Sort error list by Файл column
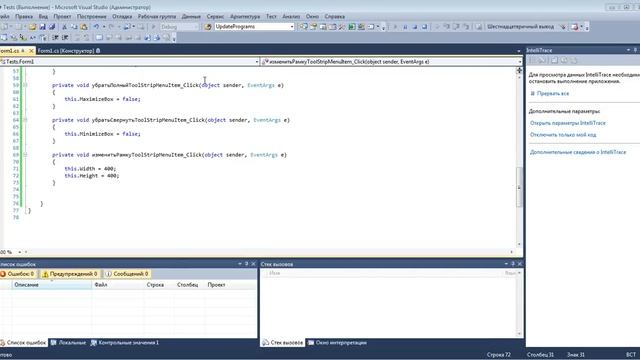Image resolution: width=640 pixels, height=360 pixels. pos(118,285)
